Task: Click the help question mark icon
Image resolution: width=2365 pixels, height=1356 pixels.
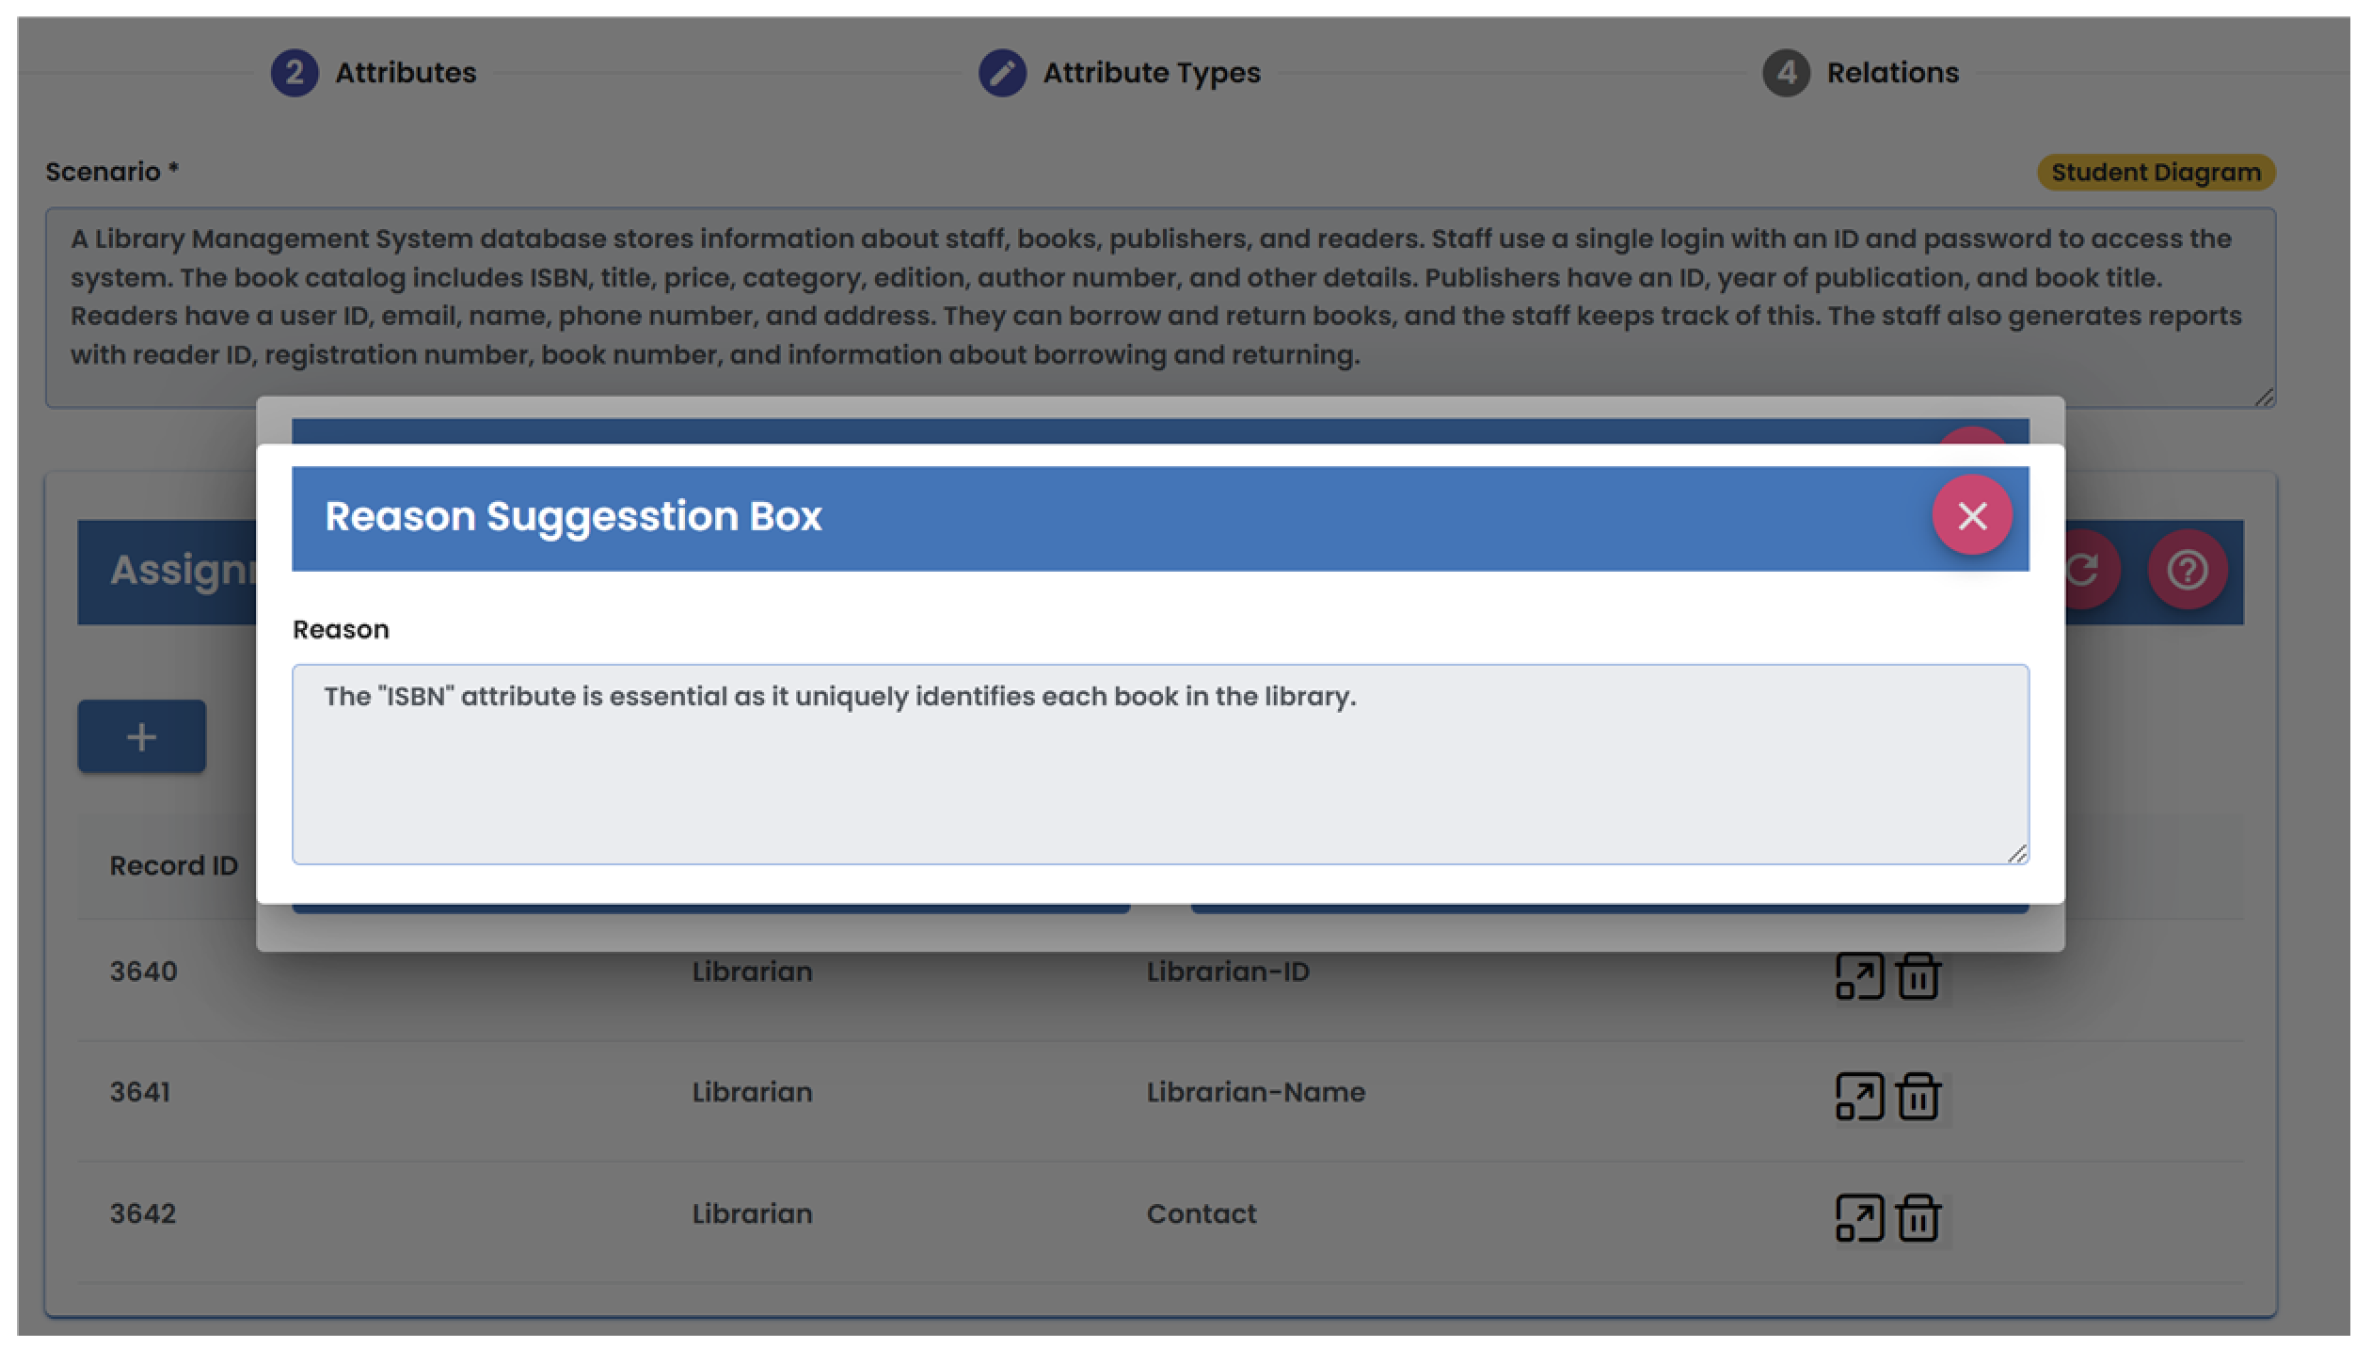Action: coord(2186,571)
